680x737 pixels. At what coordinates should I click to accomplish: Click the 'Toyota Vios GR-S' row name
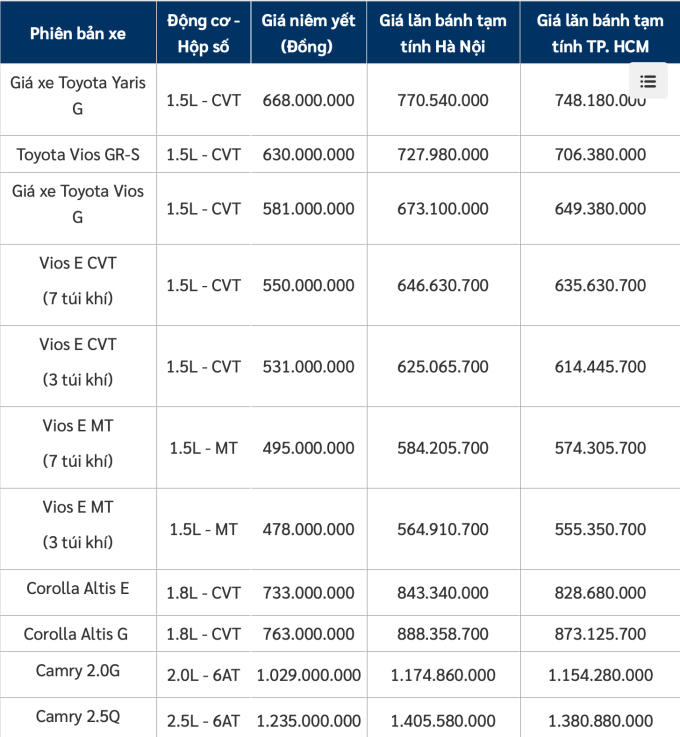point(78,155)
